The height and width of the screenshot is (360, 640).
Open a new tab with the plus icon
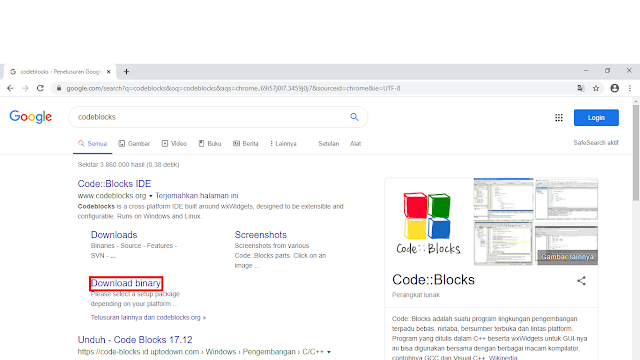point(126,72)
